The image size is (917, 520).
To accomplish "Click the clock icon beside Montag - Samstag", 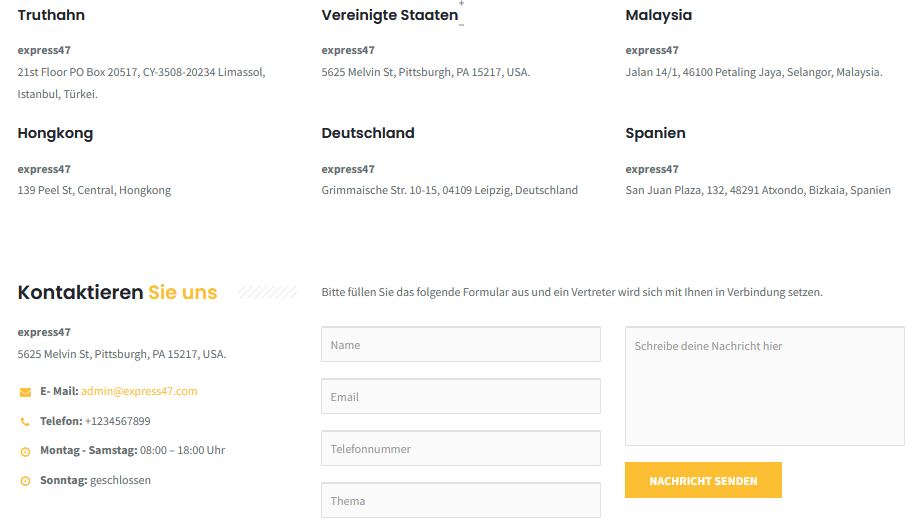I will (25, 452).
